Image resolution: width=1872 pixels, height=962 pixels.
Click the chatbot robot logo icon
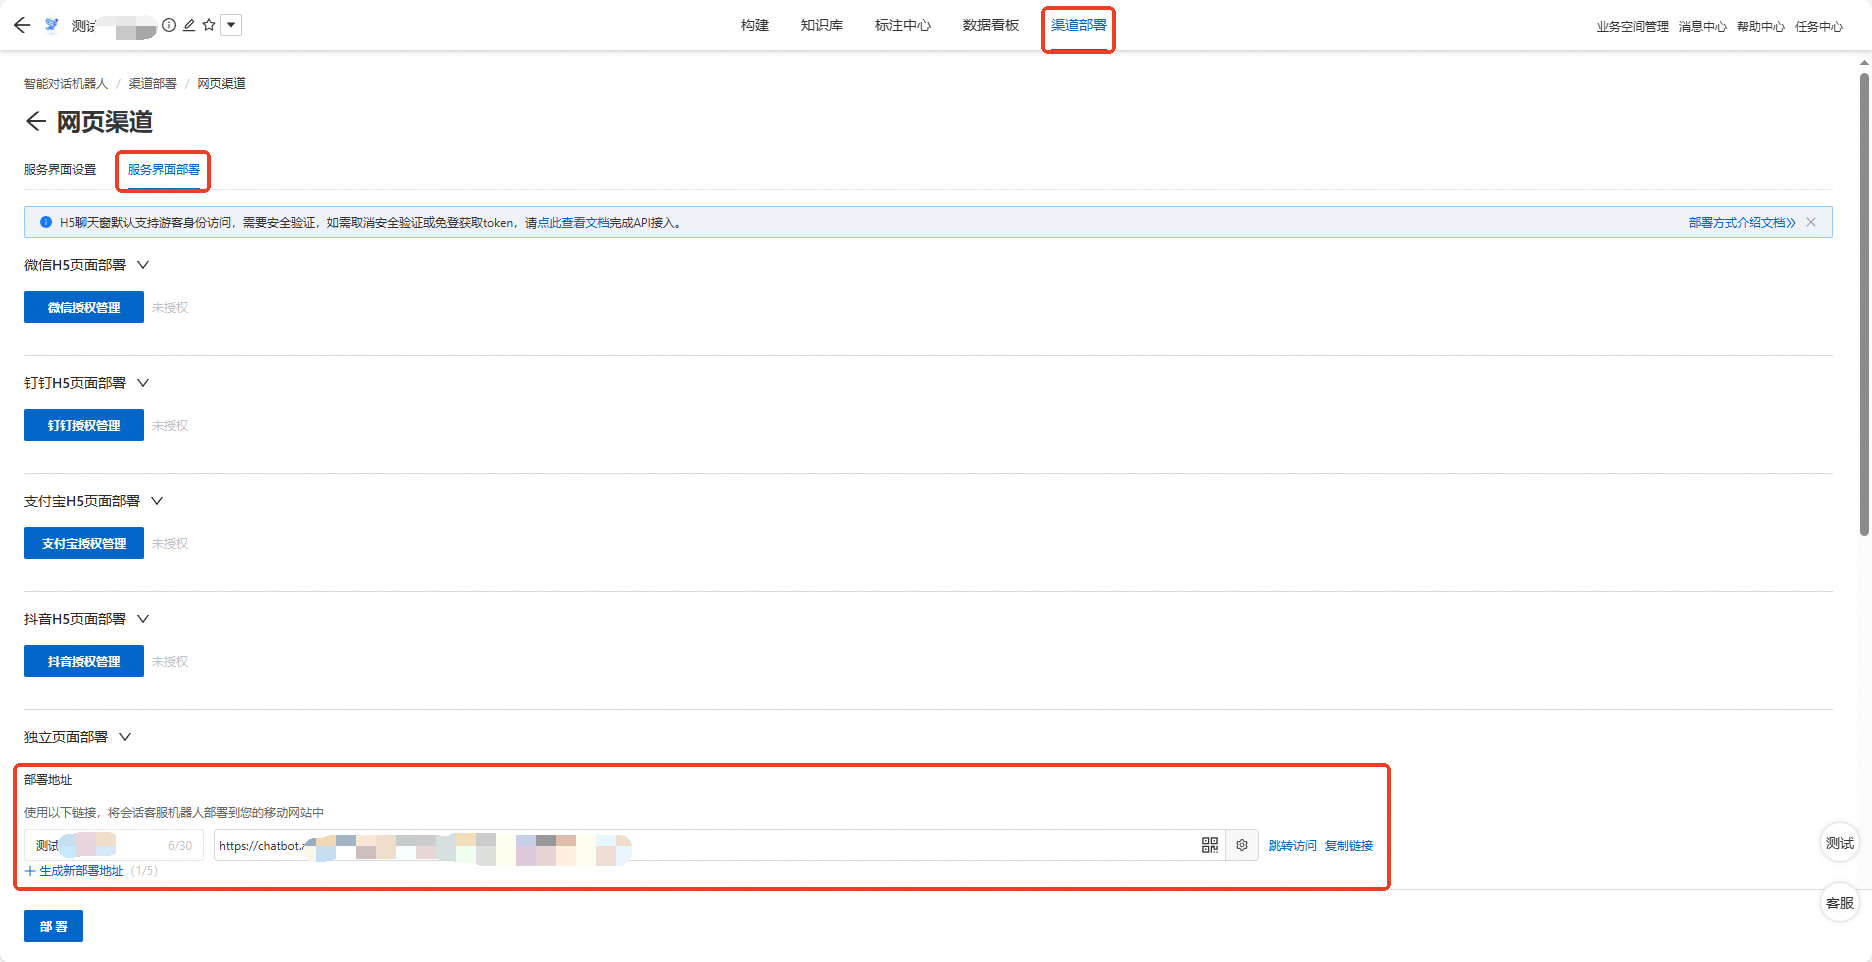[52, 25]
